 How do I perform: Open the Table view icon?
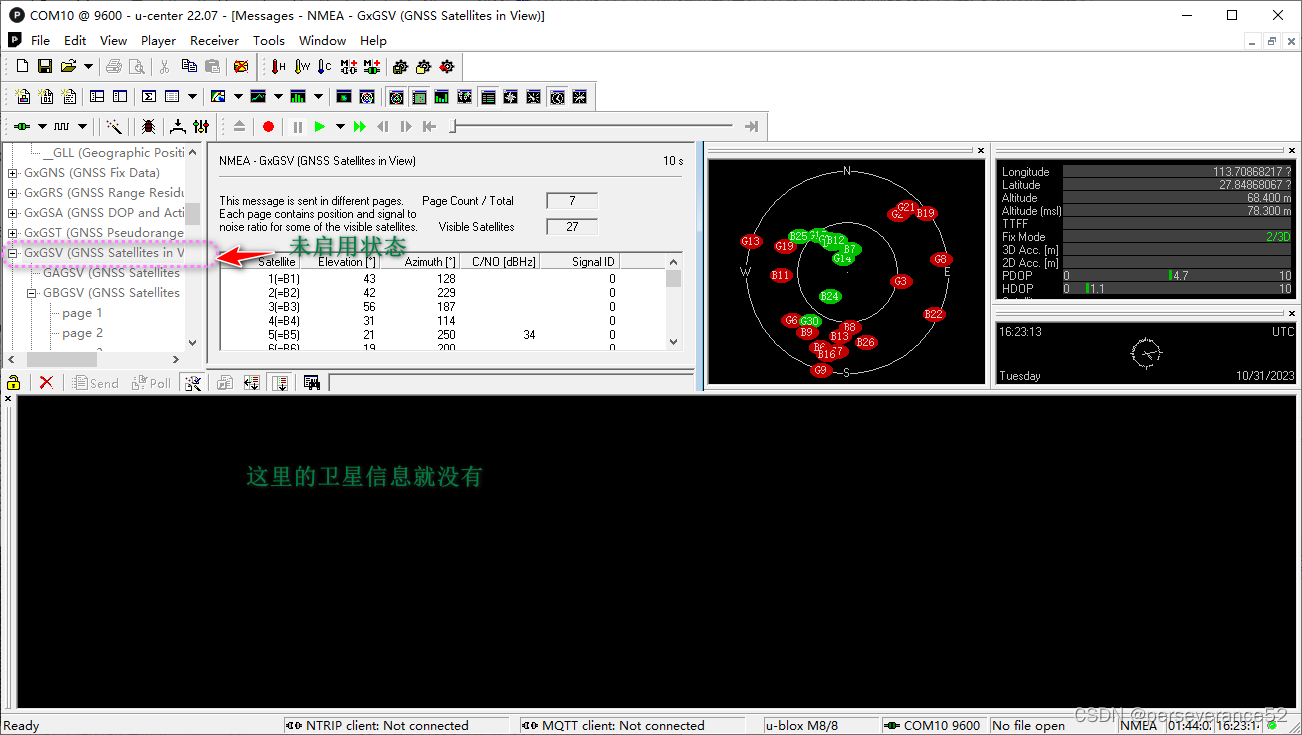[172, 96]
